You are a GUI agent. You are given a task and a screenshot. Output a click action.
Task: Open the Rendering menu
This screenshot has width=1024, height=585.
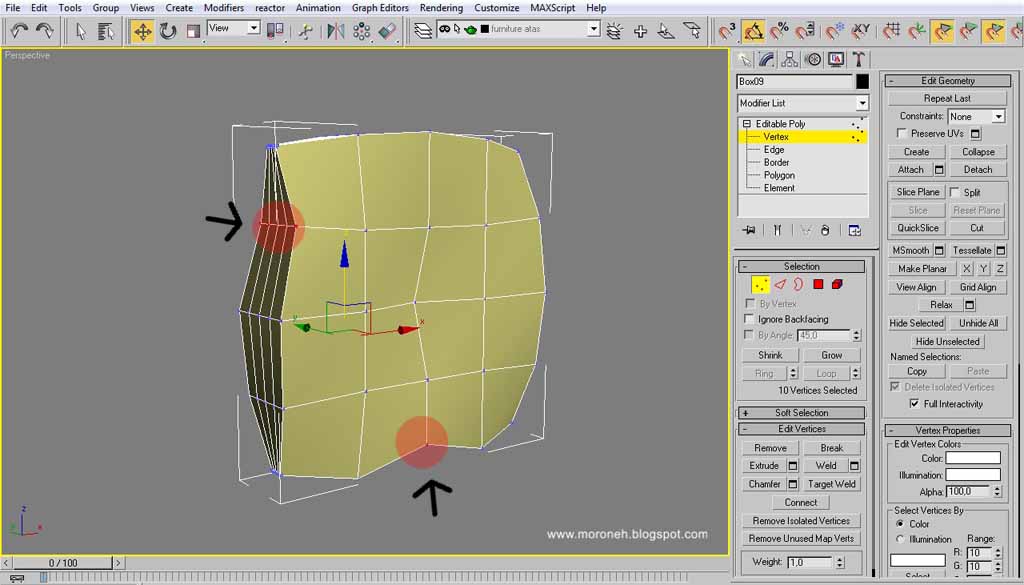(x=440, y=8)
